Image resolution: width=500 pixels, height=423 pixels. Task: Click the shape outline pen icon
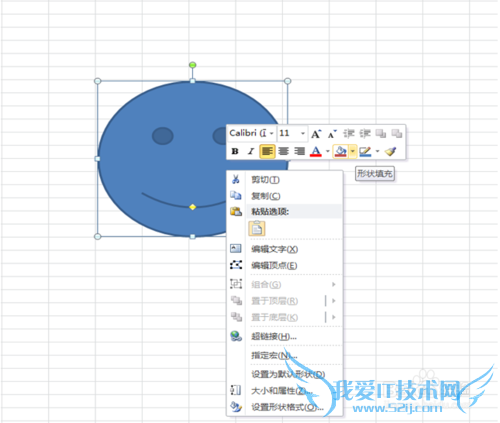pos(365,151)
